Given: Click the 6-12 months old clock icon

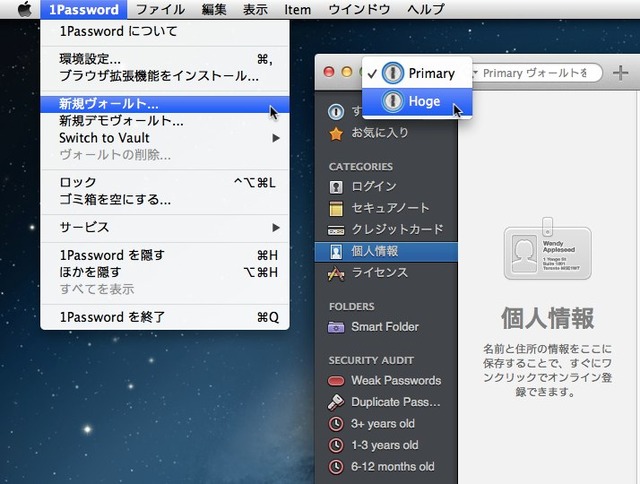Looking at the screenshot, I should click(336, 467).
